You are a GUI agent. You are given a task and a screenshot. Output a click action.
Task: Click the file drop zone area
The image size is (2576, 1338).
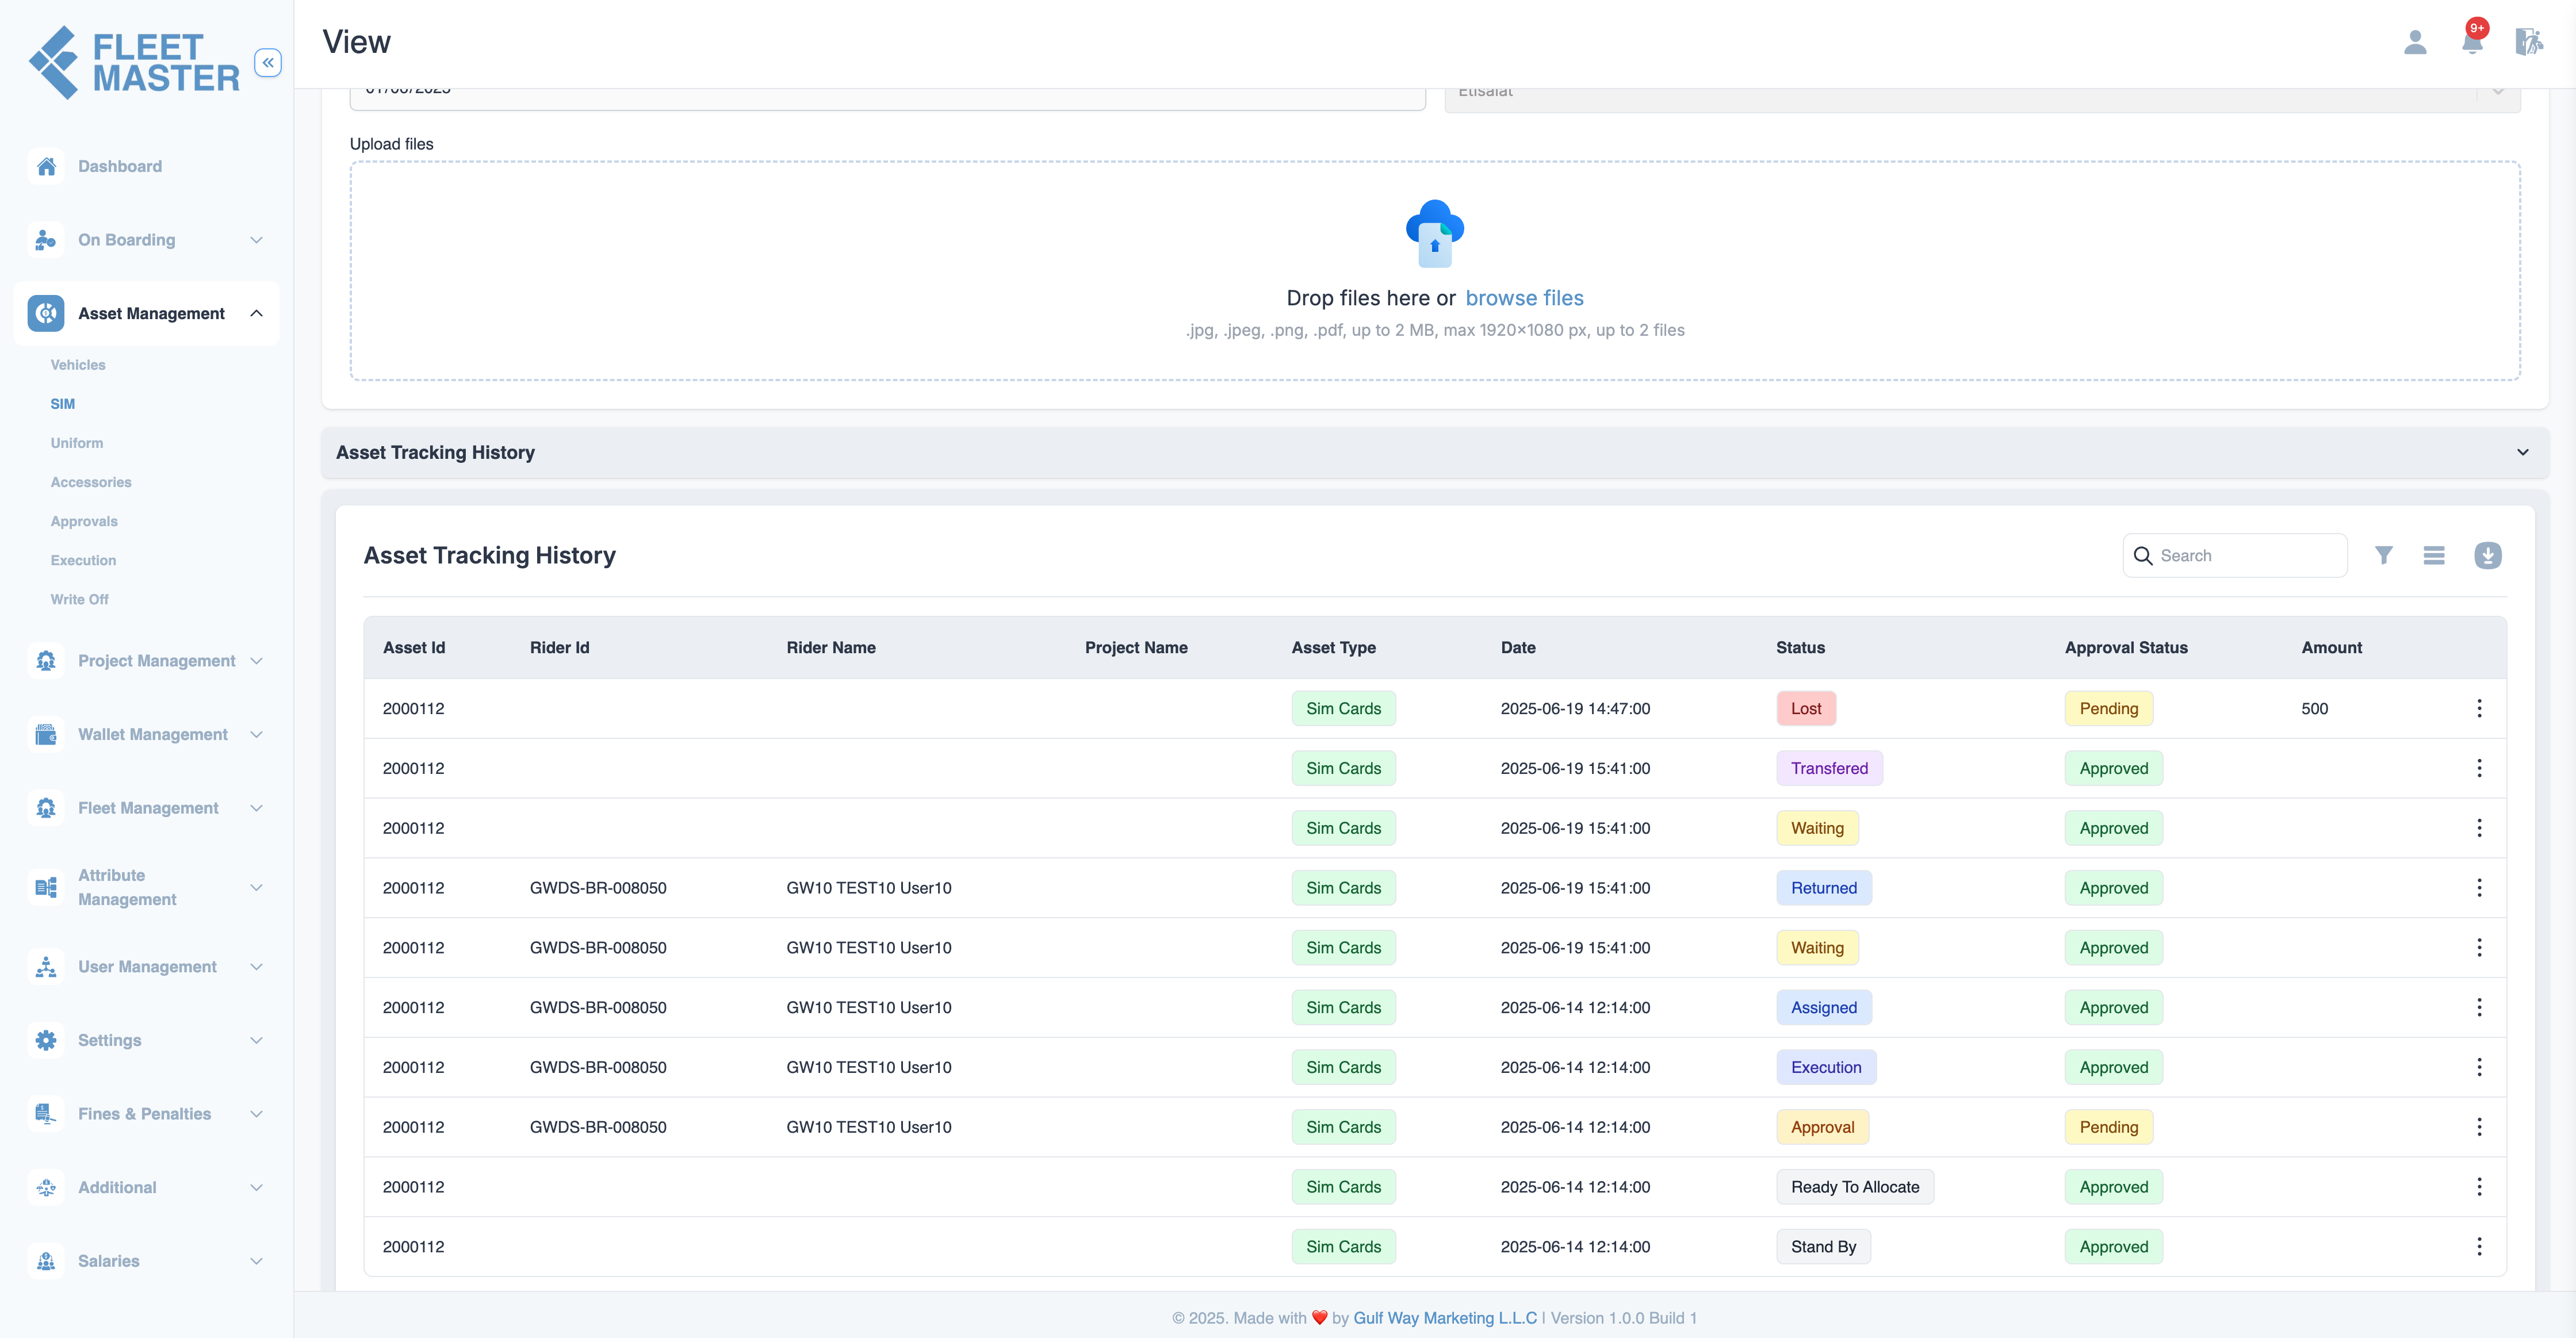click(x=1435, y=270)
